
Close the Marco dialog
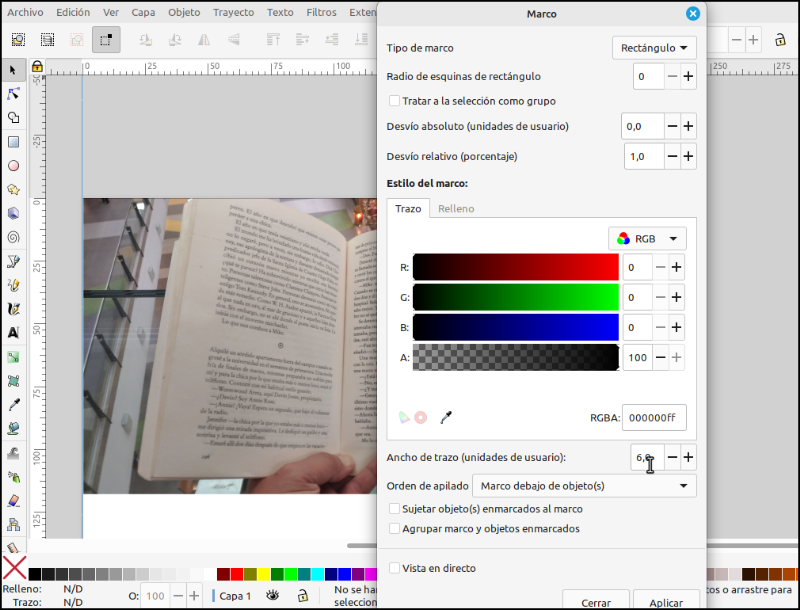point(692,14)
